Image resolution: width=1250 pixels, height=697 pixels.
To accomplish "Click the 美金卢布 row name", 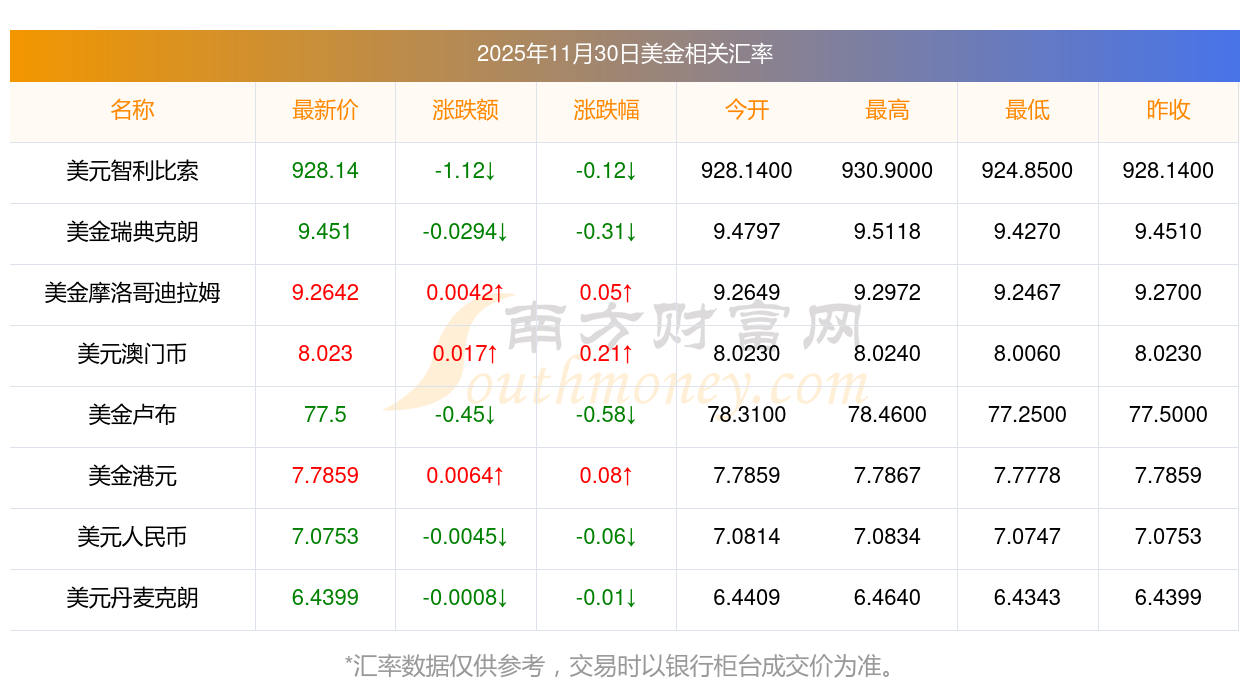I will point(133,415).
